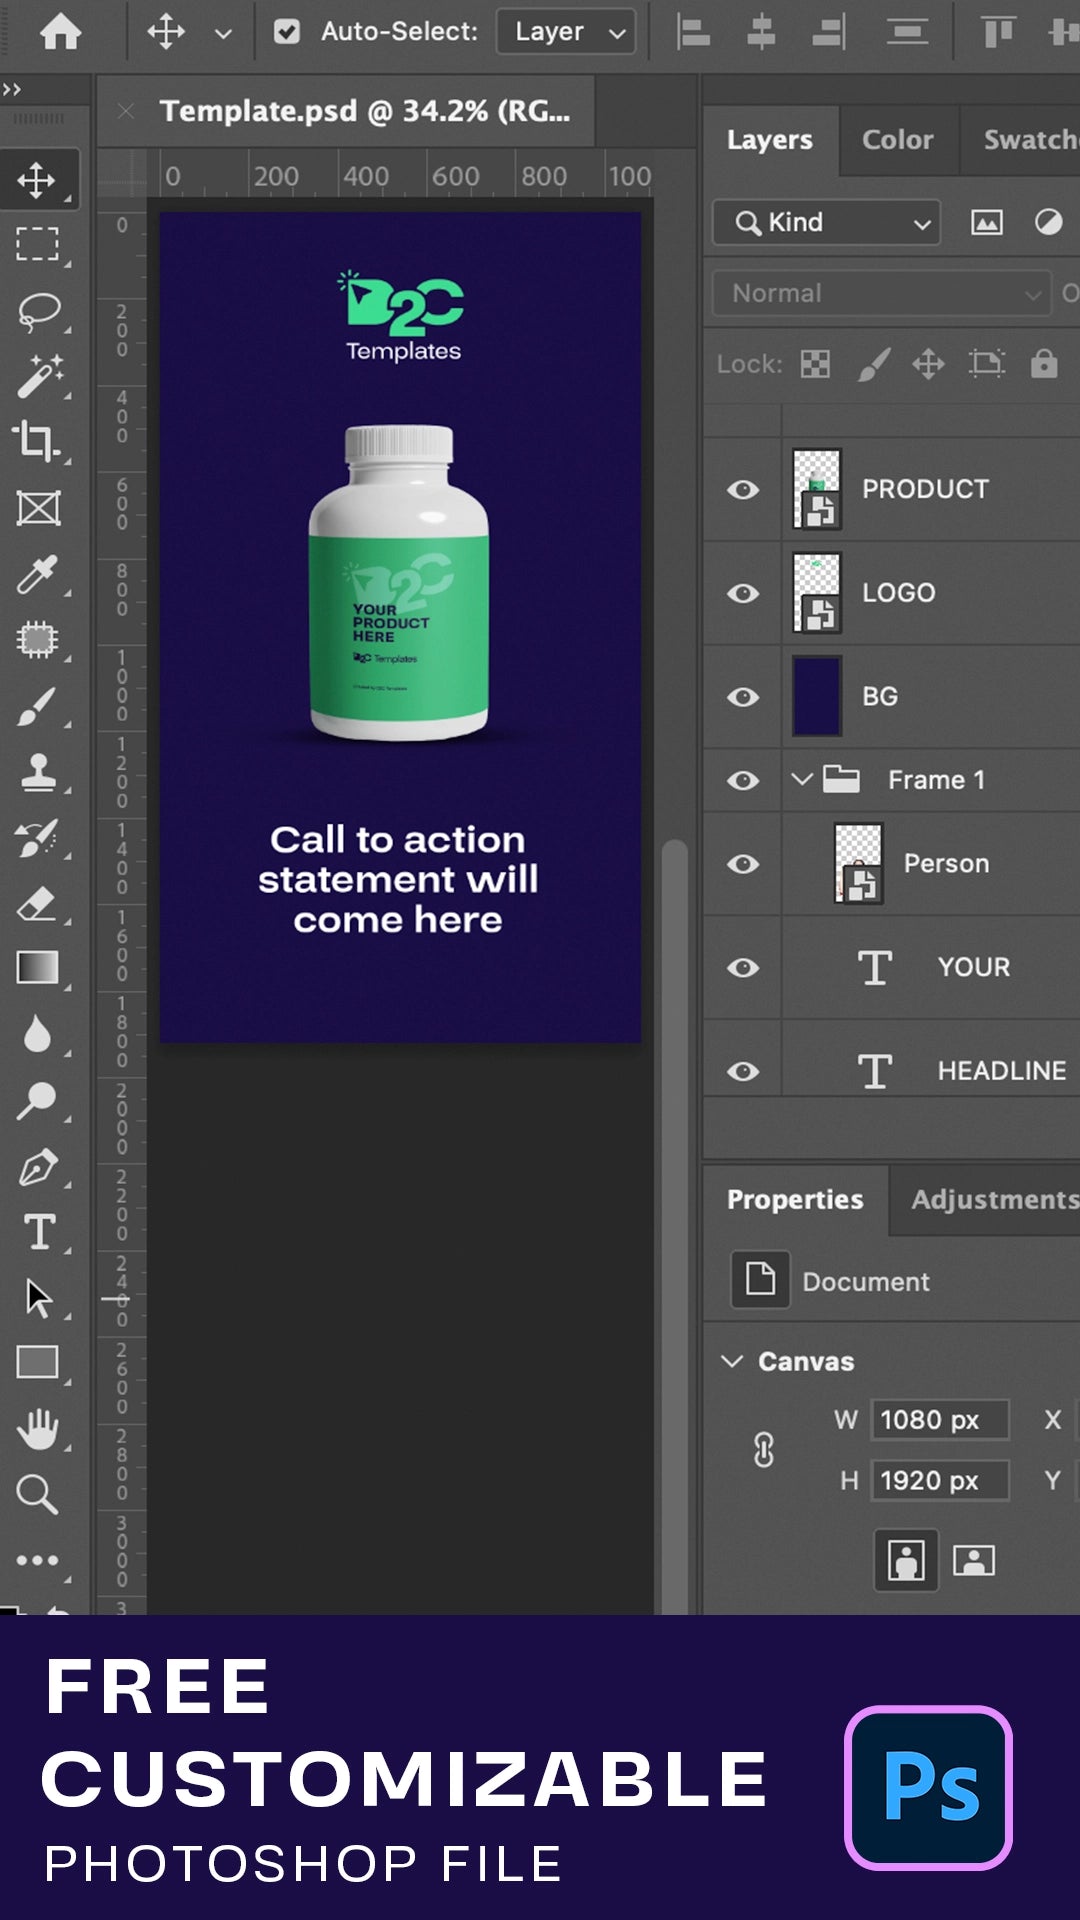The width and height of the screenshot is (1080, 1920).
Task: Click the canvas width input field
Action: pos(938,1420)
